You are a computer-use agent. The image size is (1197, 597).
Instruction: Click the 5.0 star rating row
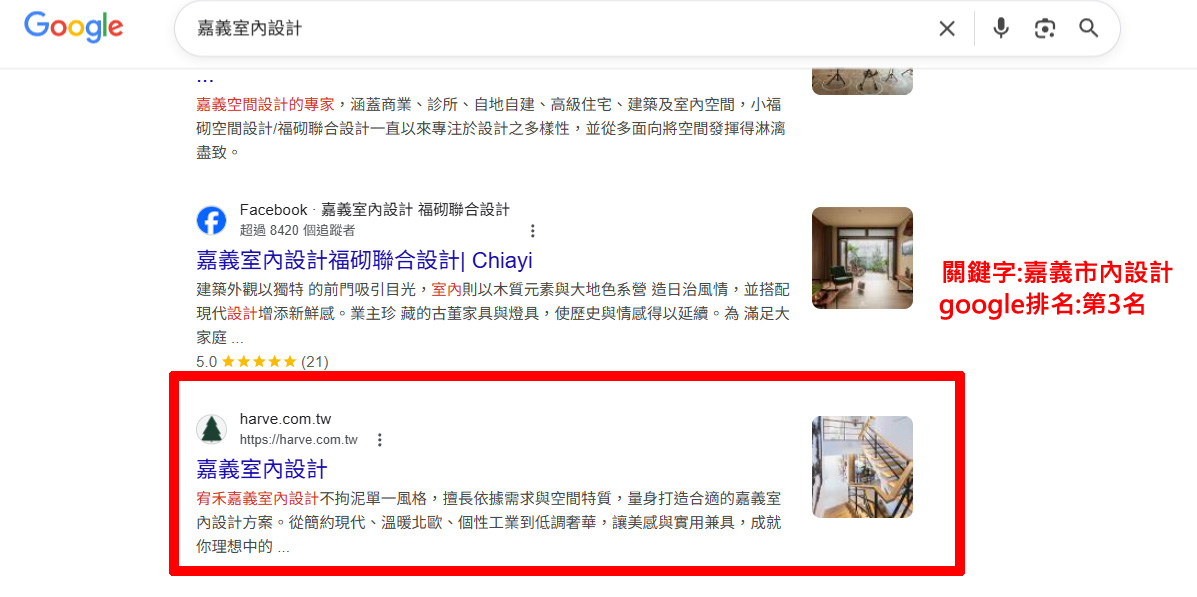[x=262, y=362]
